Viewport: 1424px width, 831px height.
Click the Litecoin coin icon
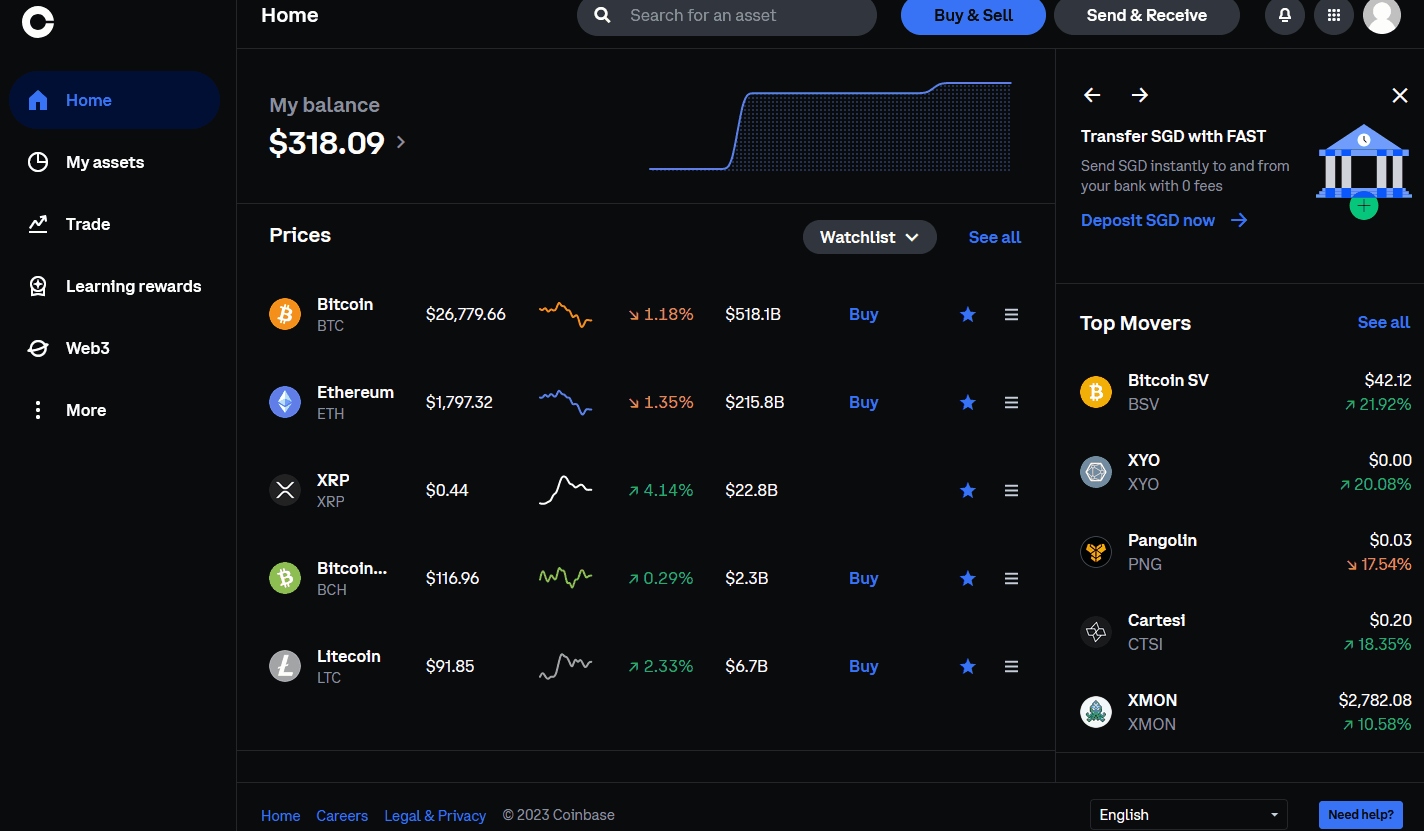click(285, 666)
